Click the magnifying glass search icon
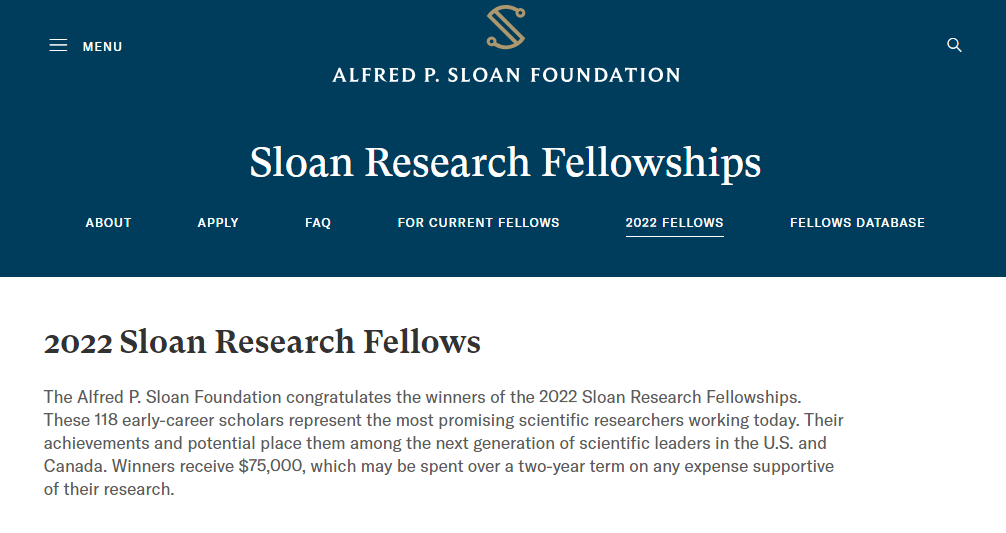Screen dimensions: 1006x533 pyautogui.click(x=954, y=45)
